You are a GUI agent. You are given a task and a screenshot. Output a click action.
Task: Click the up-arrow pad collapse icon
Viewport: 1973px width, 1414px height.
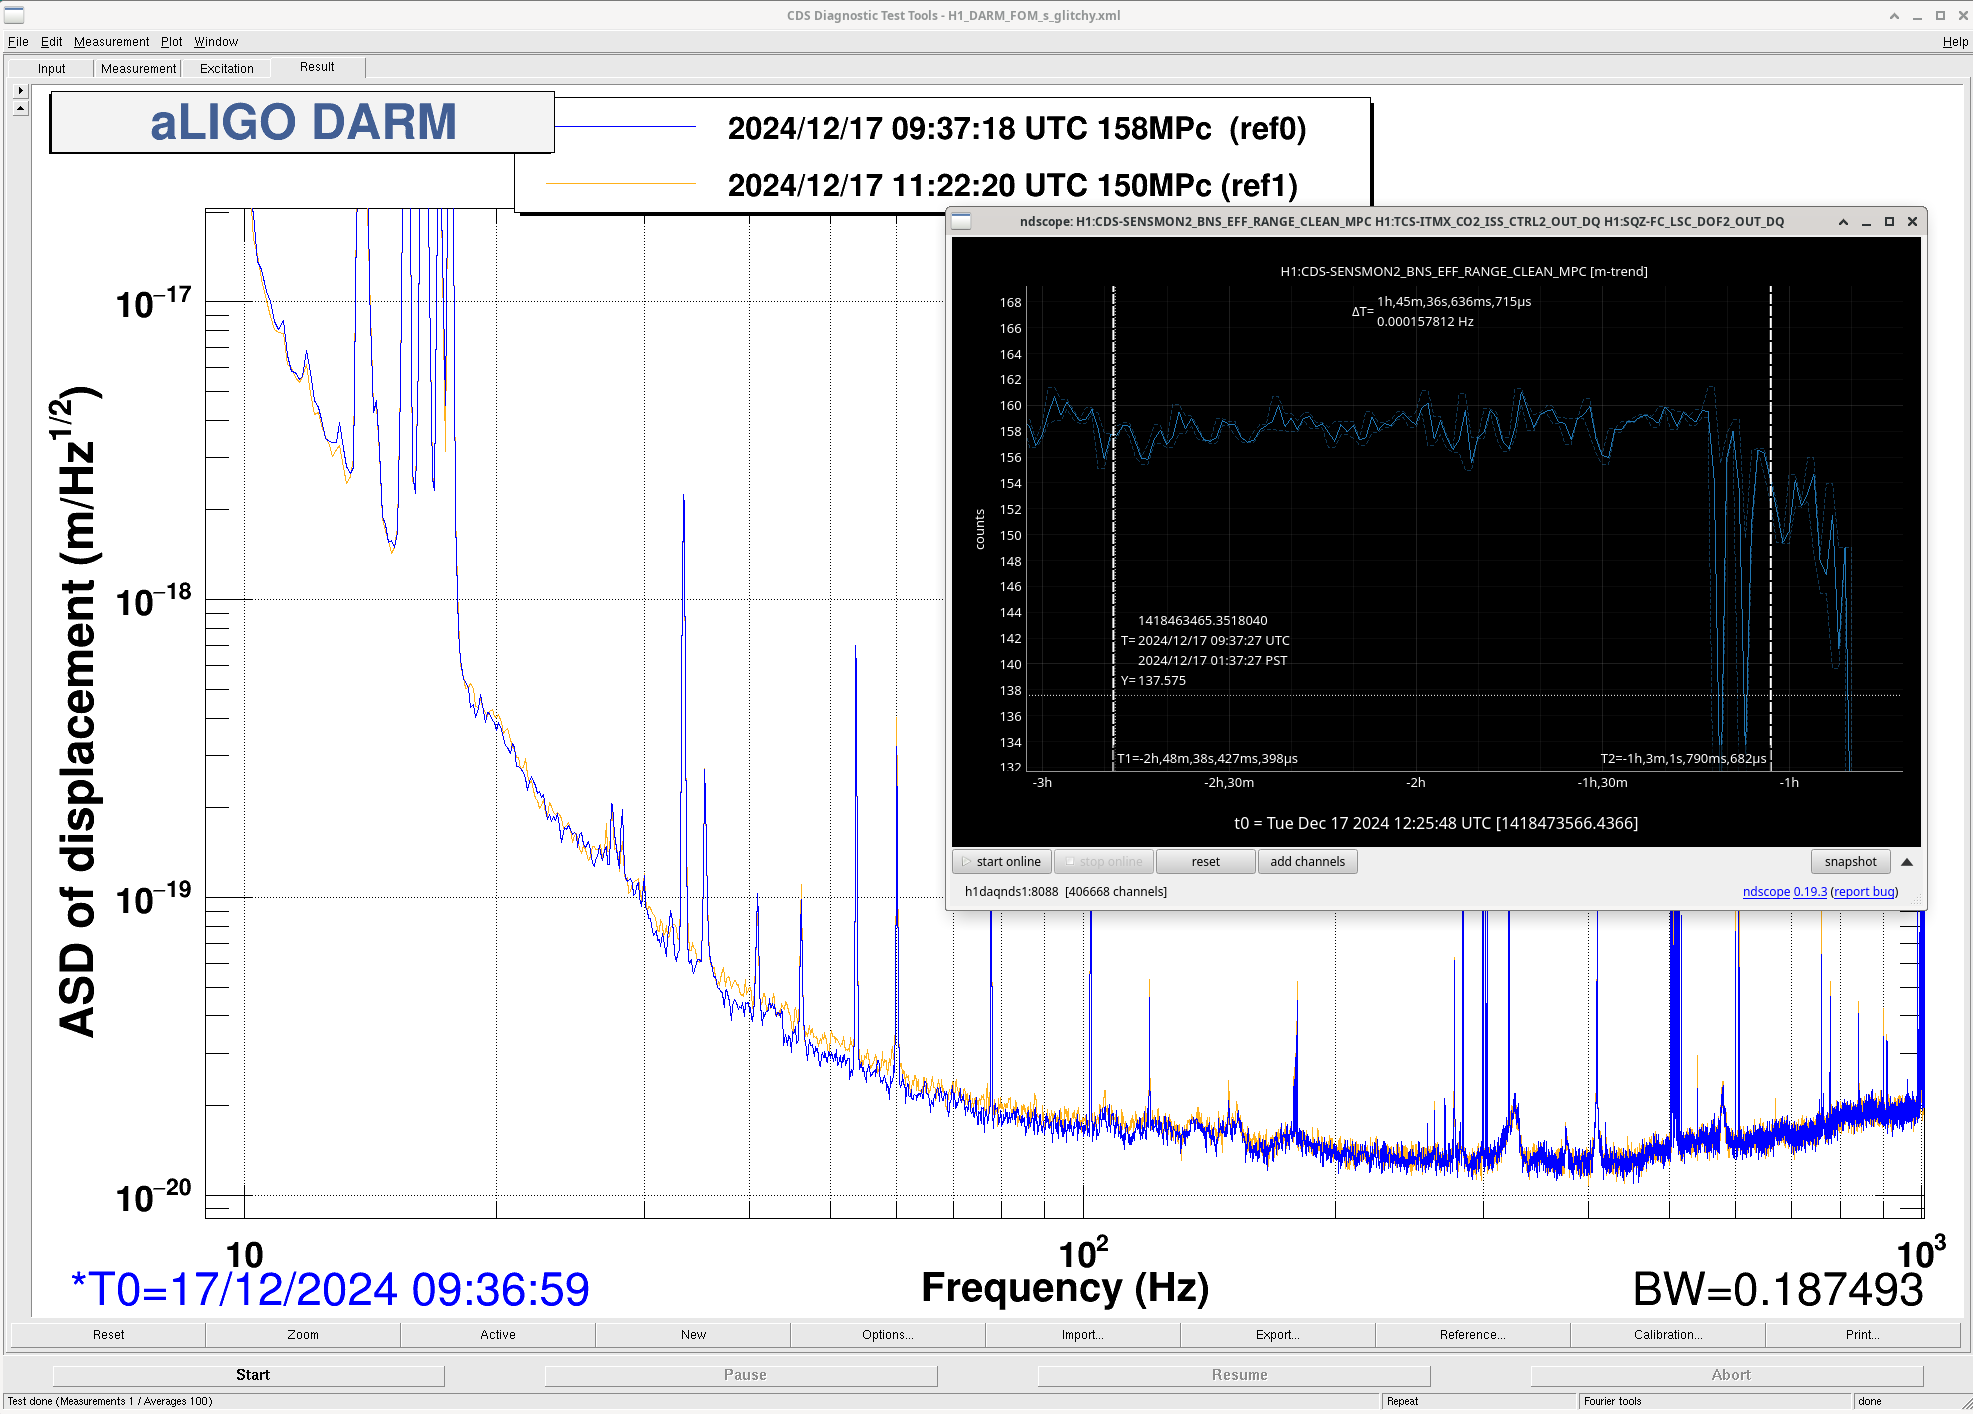[x=20, y=107]
